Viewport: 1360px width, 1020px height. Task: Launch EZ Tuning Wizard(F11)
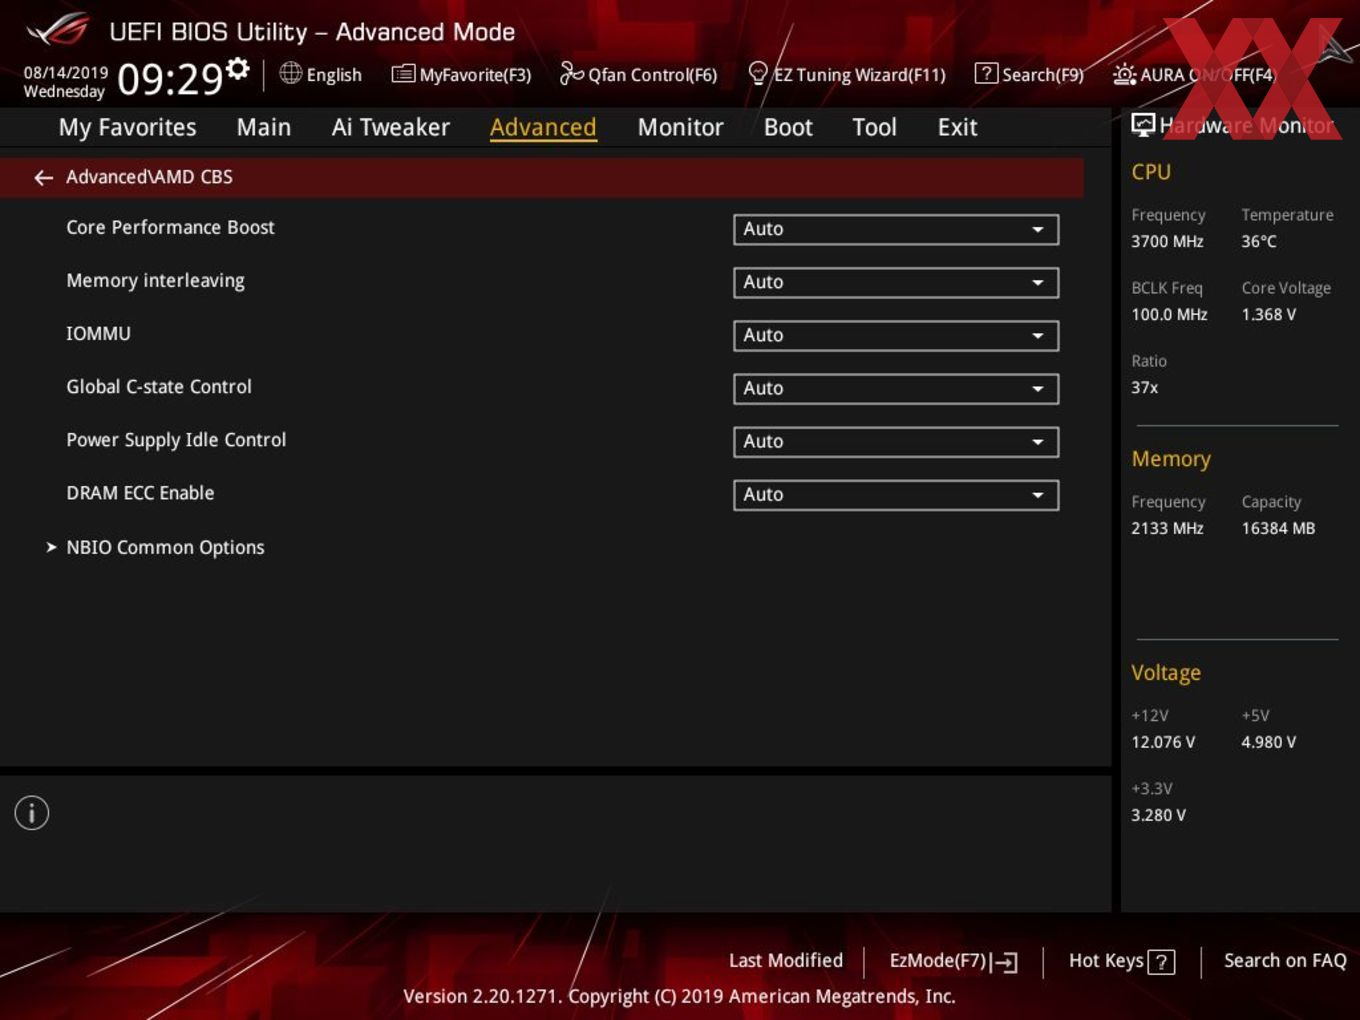847,75
